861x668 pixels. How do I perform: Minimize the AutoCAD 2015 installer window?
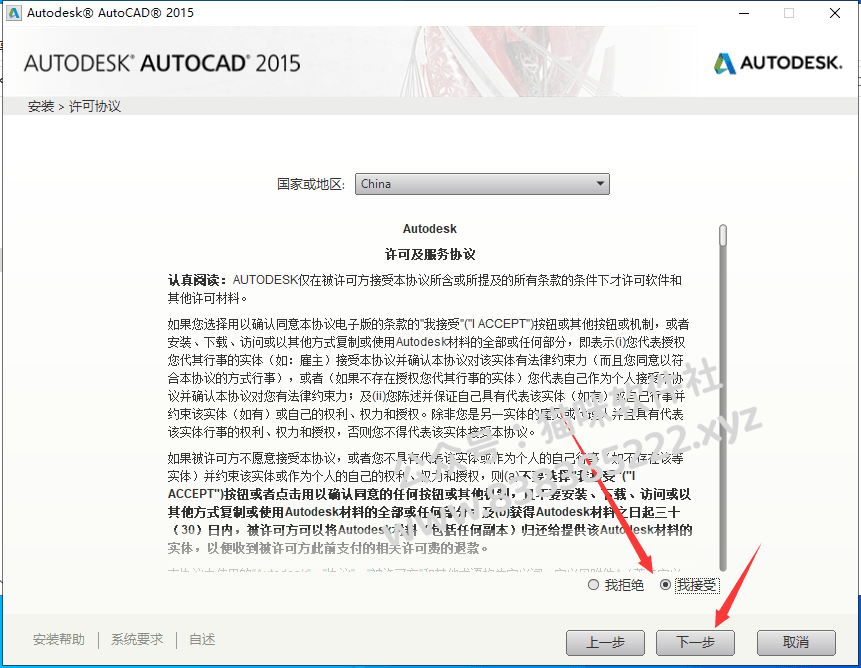point(744,13)
